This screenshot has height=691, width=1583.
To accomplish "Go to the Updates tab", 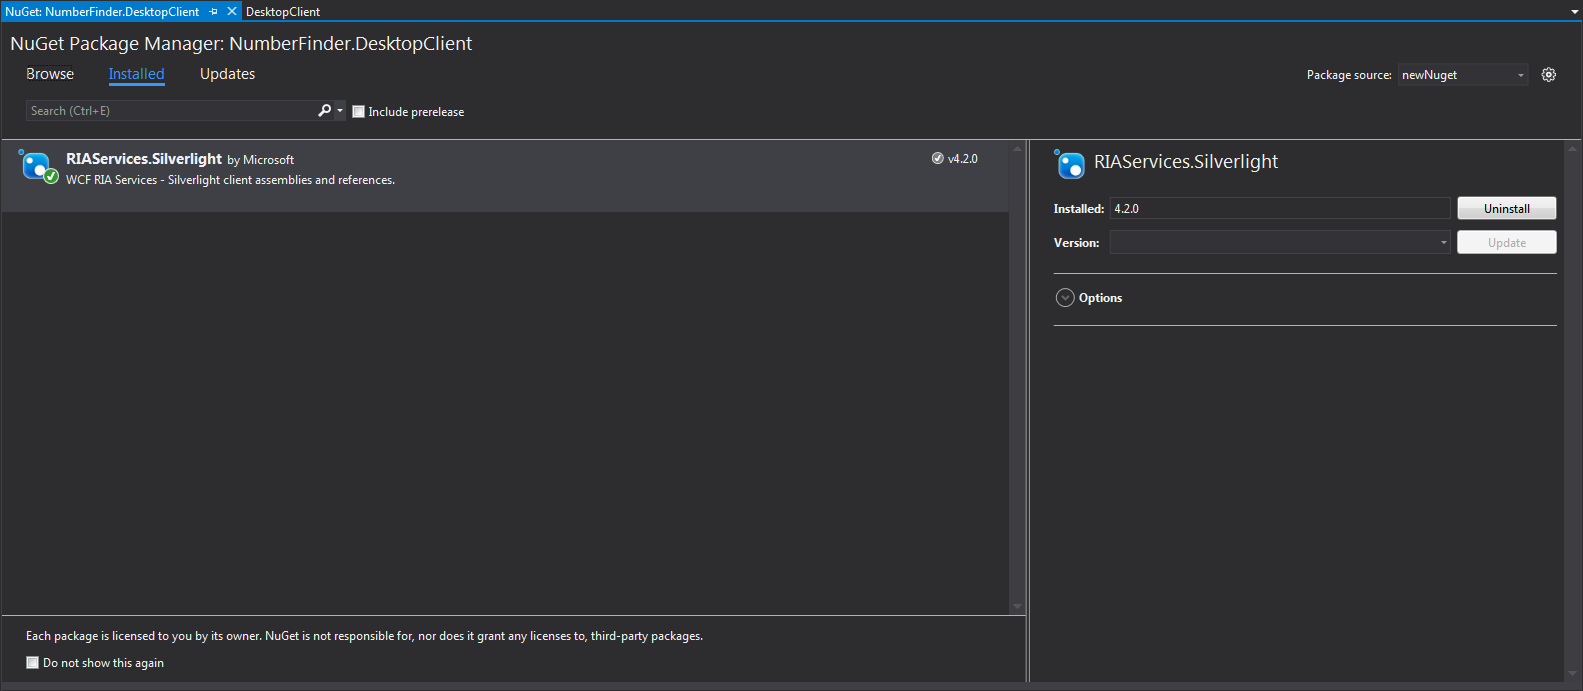I will point(227,74).
